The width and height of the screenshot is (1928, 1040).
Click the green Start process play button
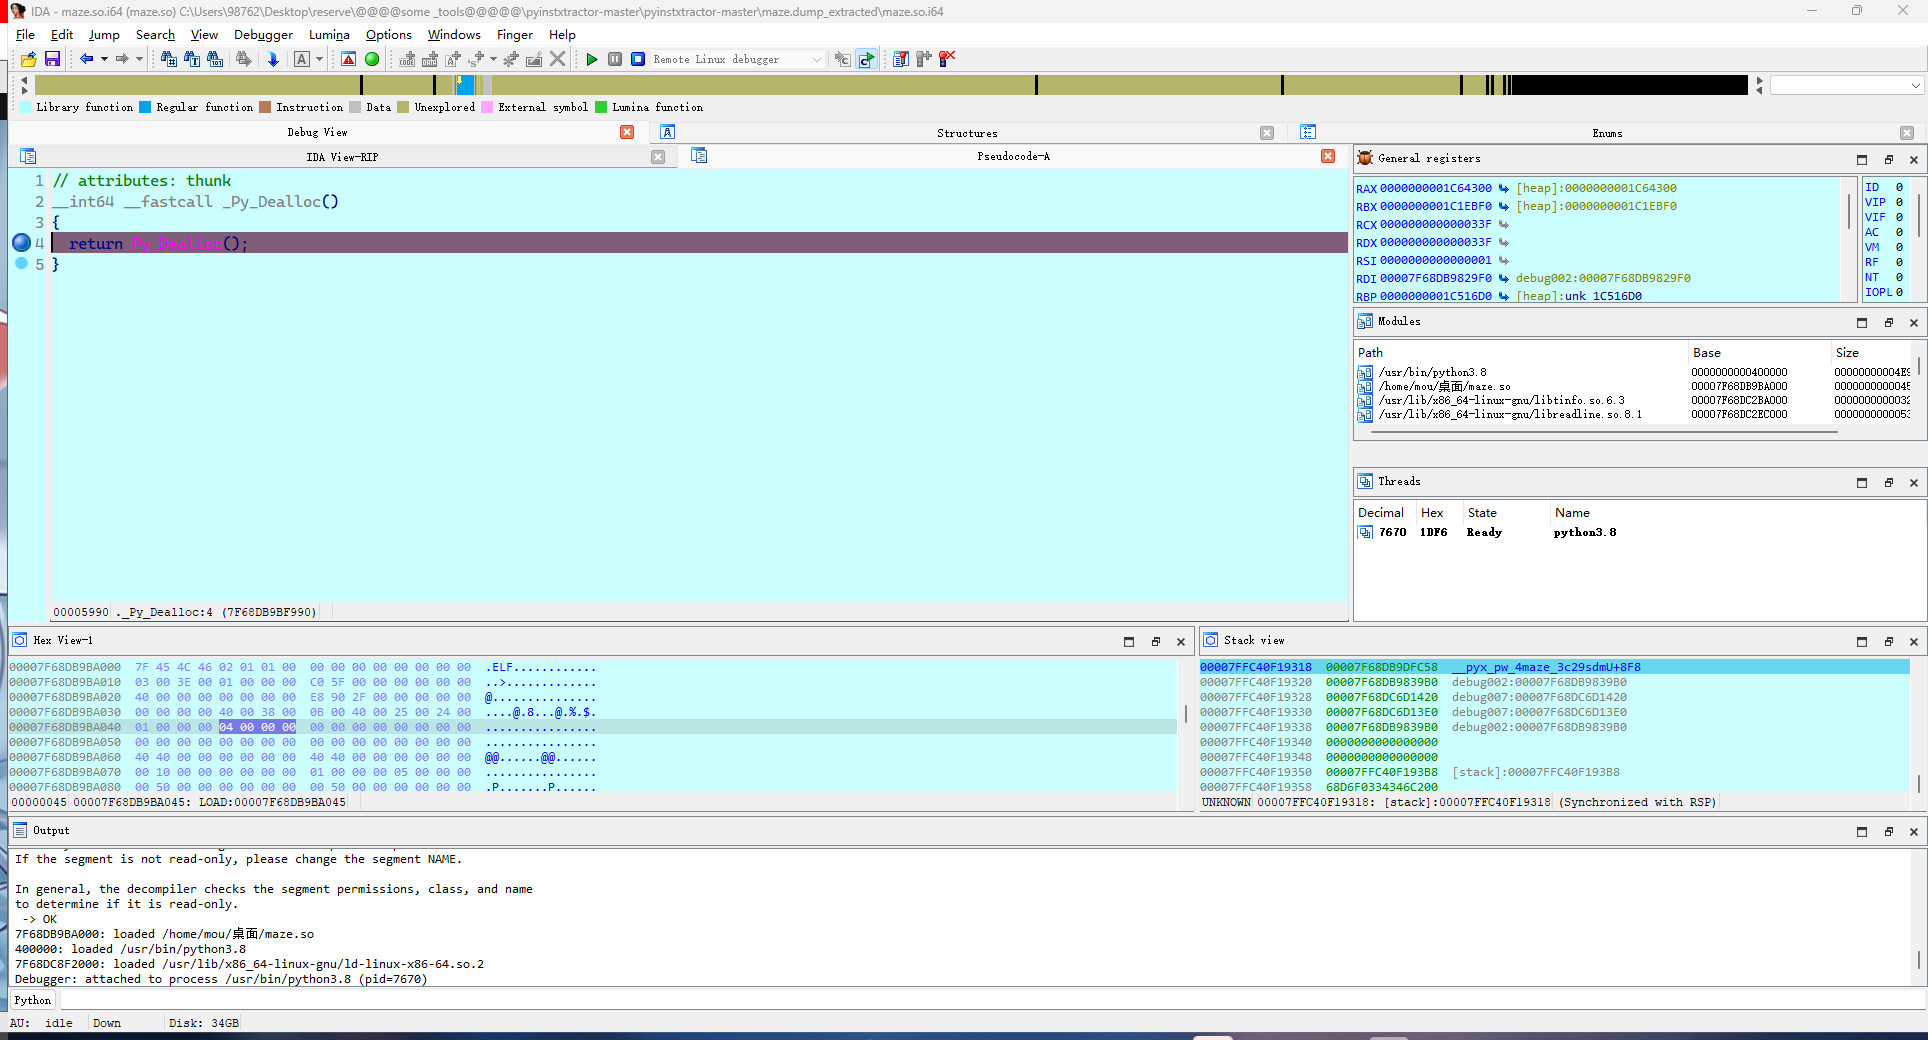(x=592, y=60)
